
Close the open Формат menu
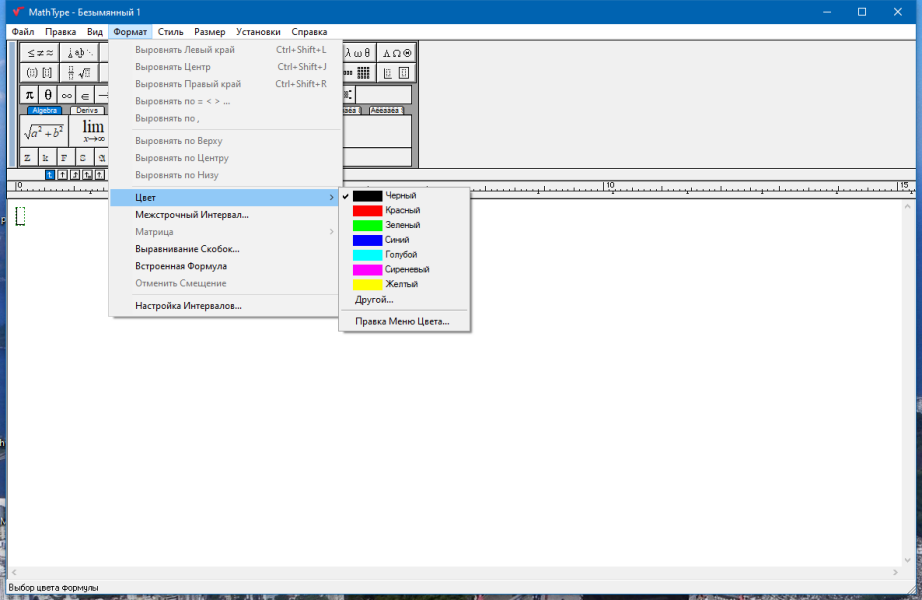coord(130,32)
